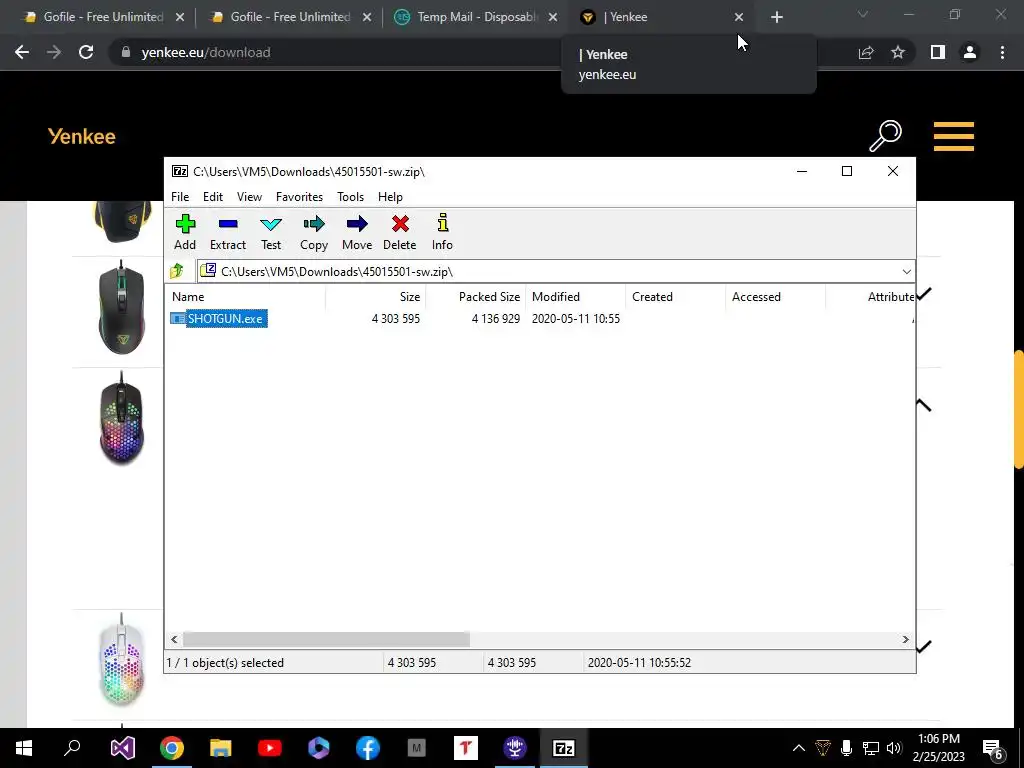1024x768 pixels.
Task: Toggle Chrome side panel icon
Action: tap(938, 52)
